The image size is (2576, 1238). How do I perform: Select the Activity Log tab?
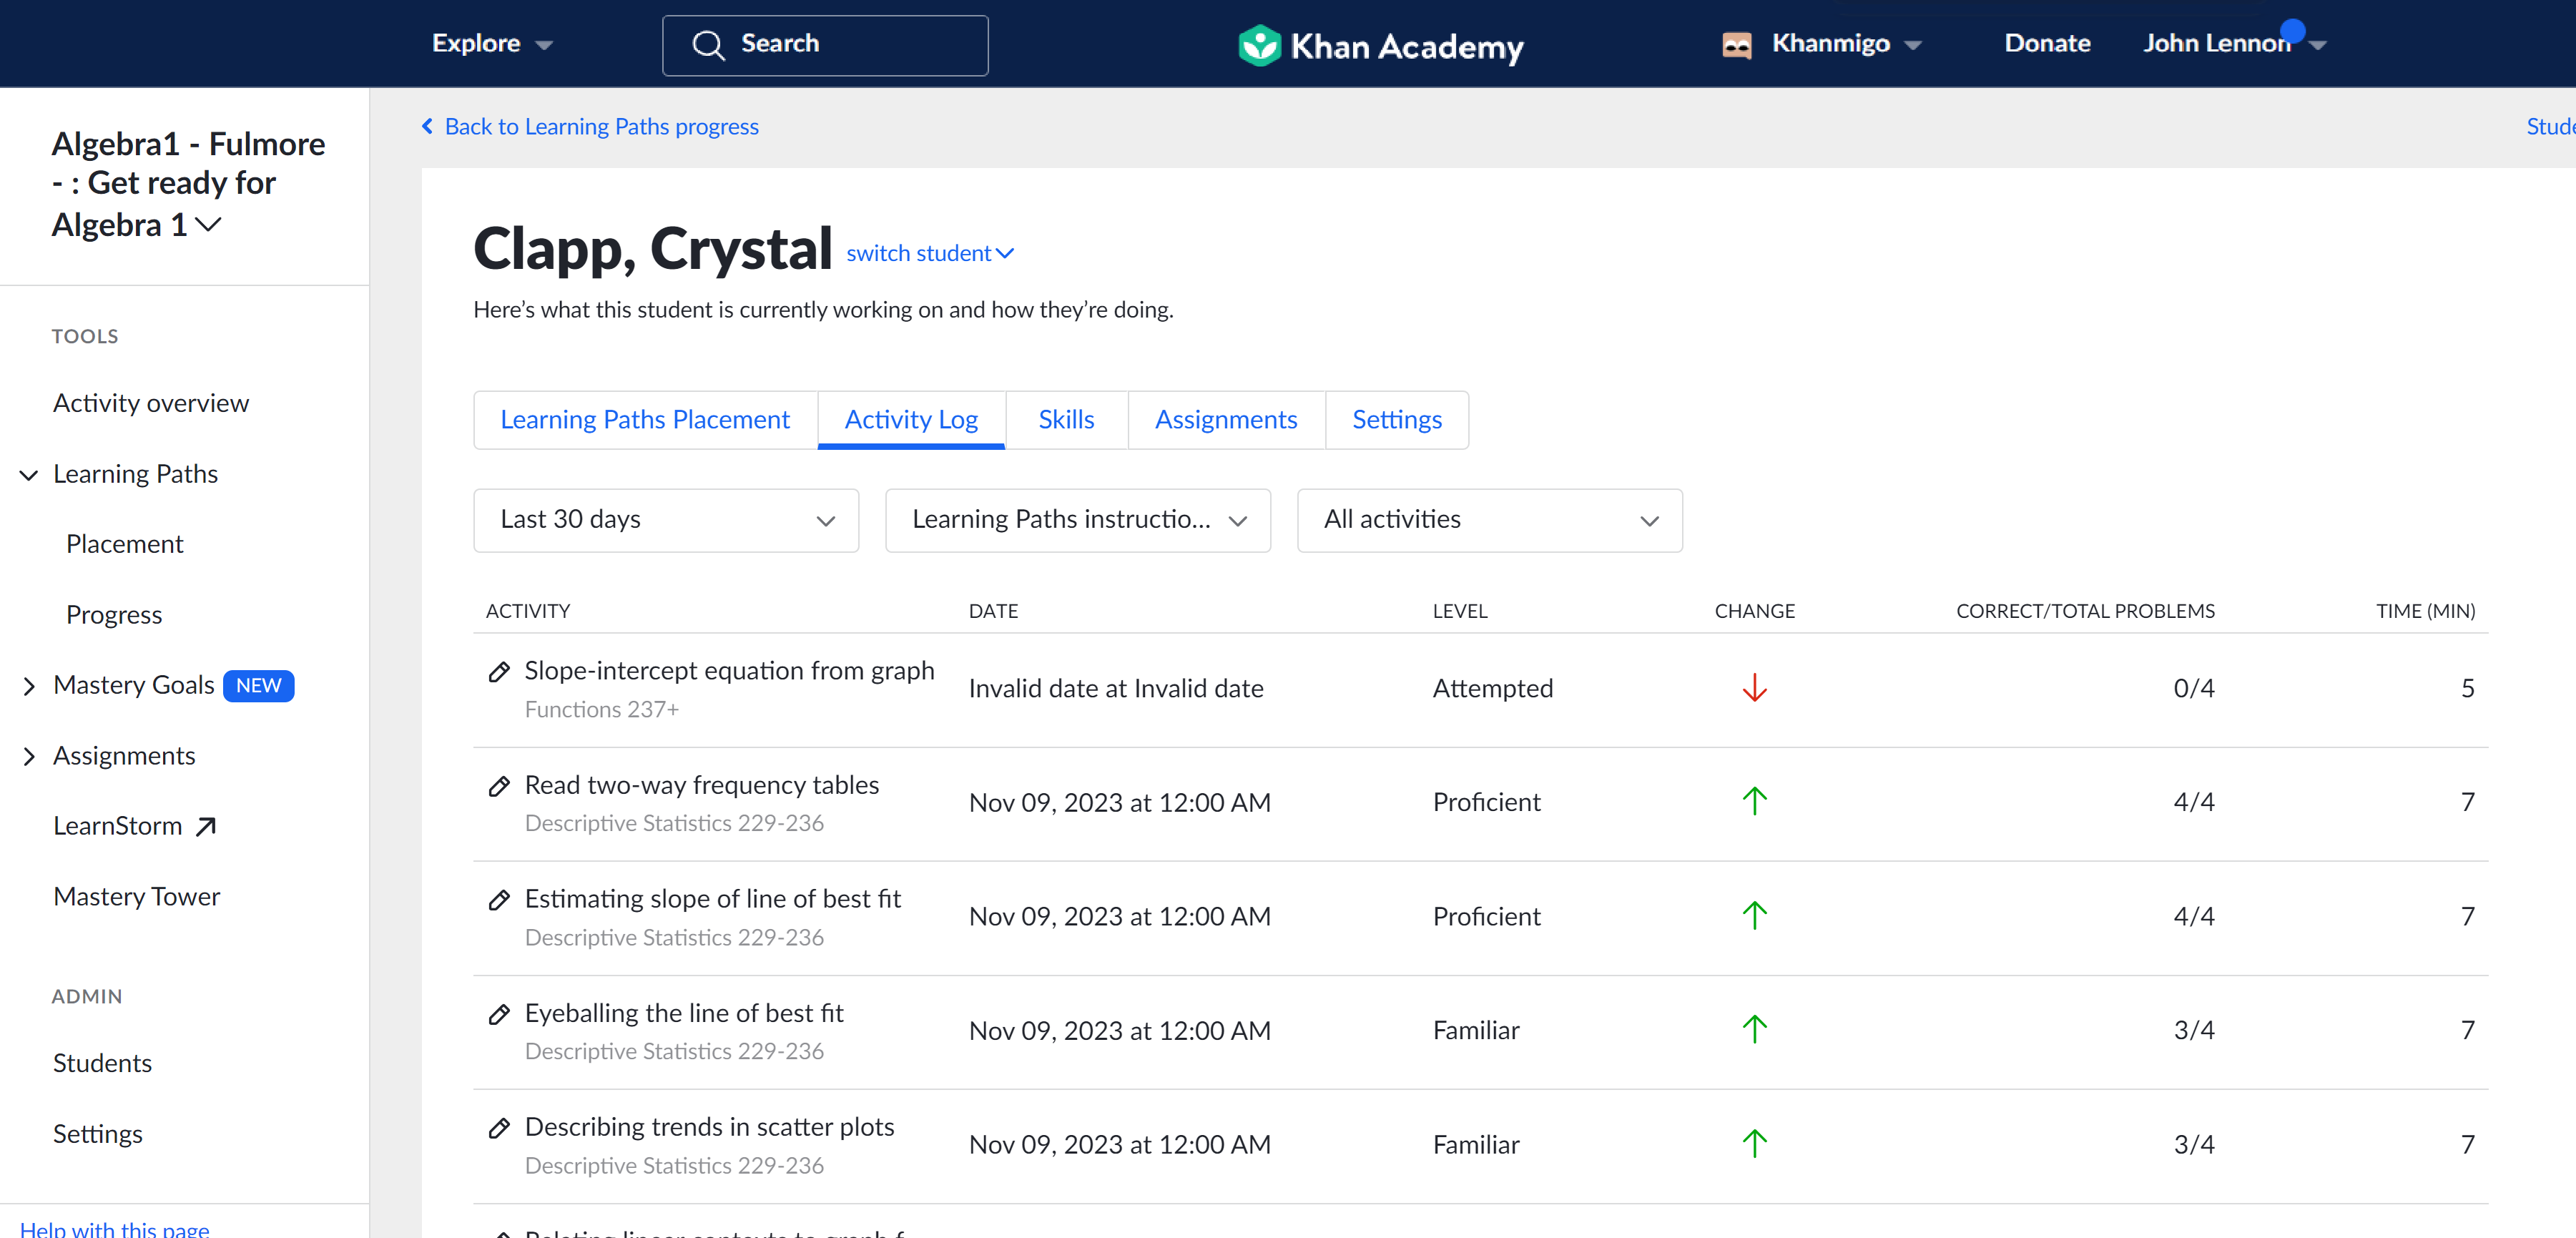911,420
